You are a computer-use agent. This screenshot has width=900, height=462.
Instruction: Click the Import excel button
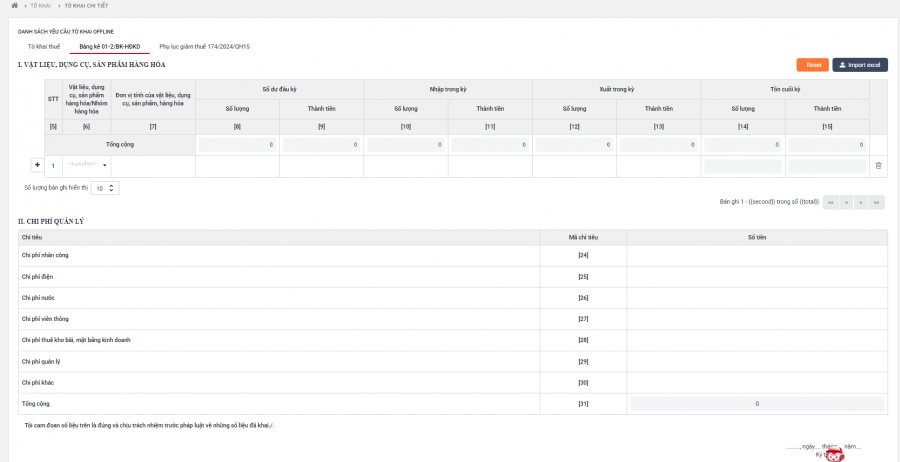[x=860, y=65]
